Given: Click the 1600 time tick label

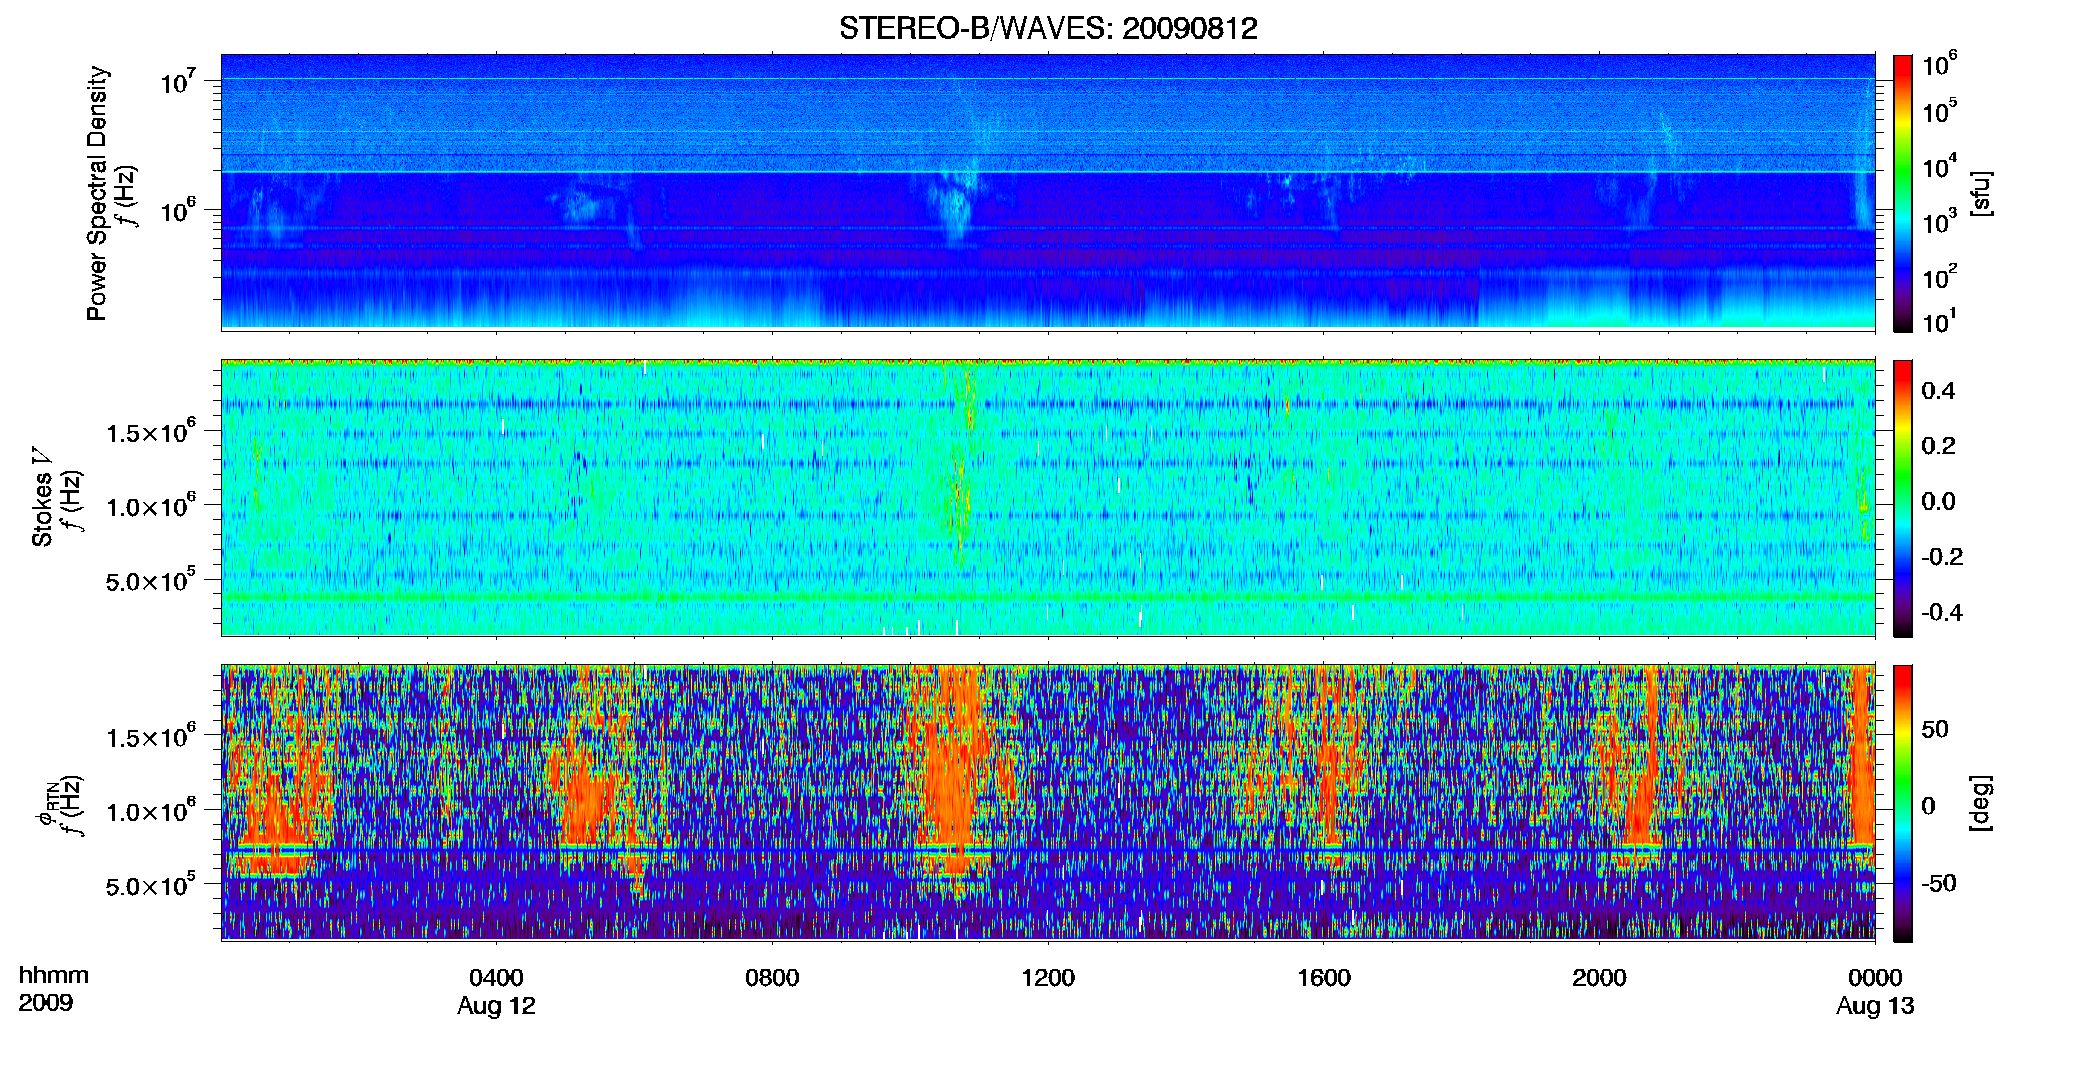Looking at the screenshot, I should point(1324,977).
